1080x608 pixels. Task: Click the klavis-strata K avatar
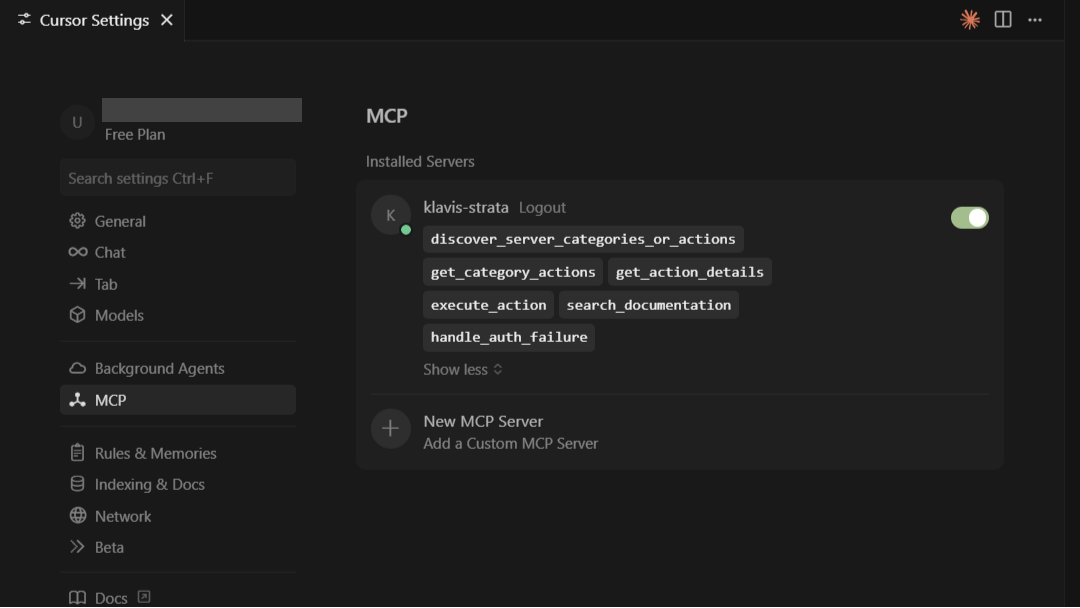click(x=391, y=215)
